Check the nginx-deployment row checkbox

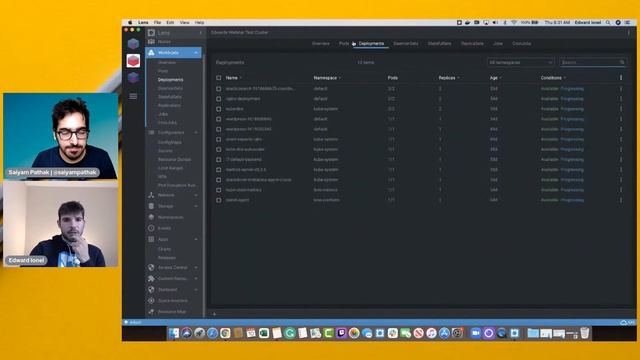[x=219, y=99]
